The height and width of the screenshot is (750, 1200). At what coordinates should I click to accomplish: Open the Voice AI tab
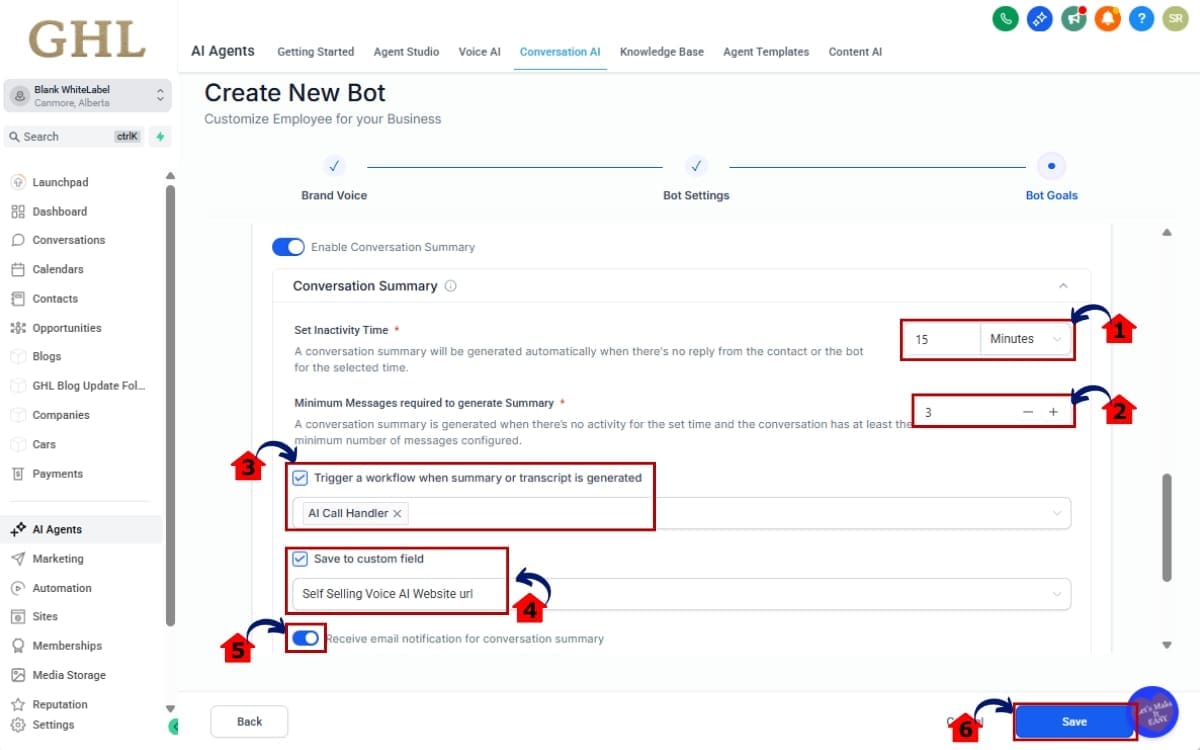point(479,52)
